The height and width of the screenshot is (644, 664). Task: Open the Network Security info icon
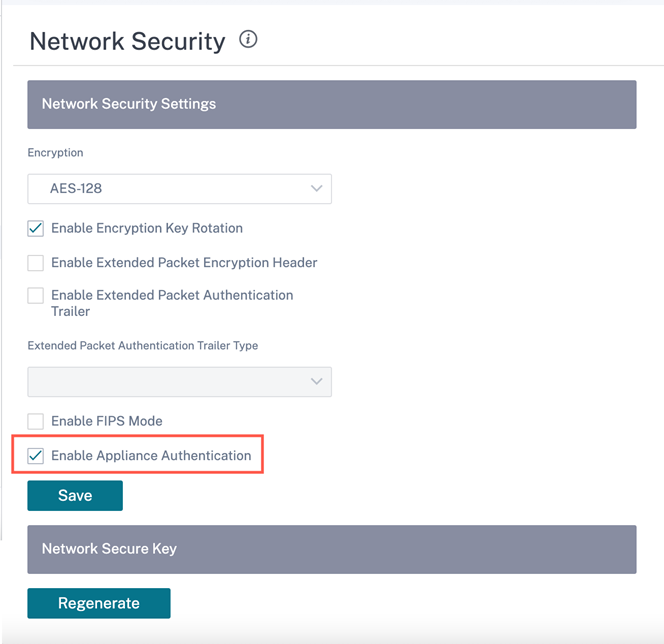pos(248,39)
